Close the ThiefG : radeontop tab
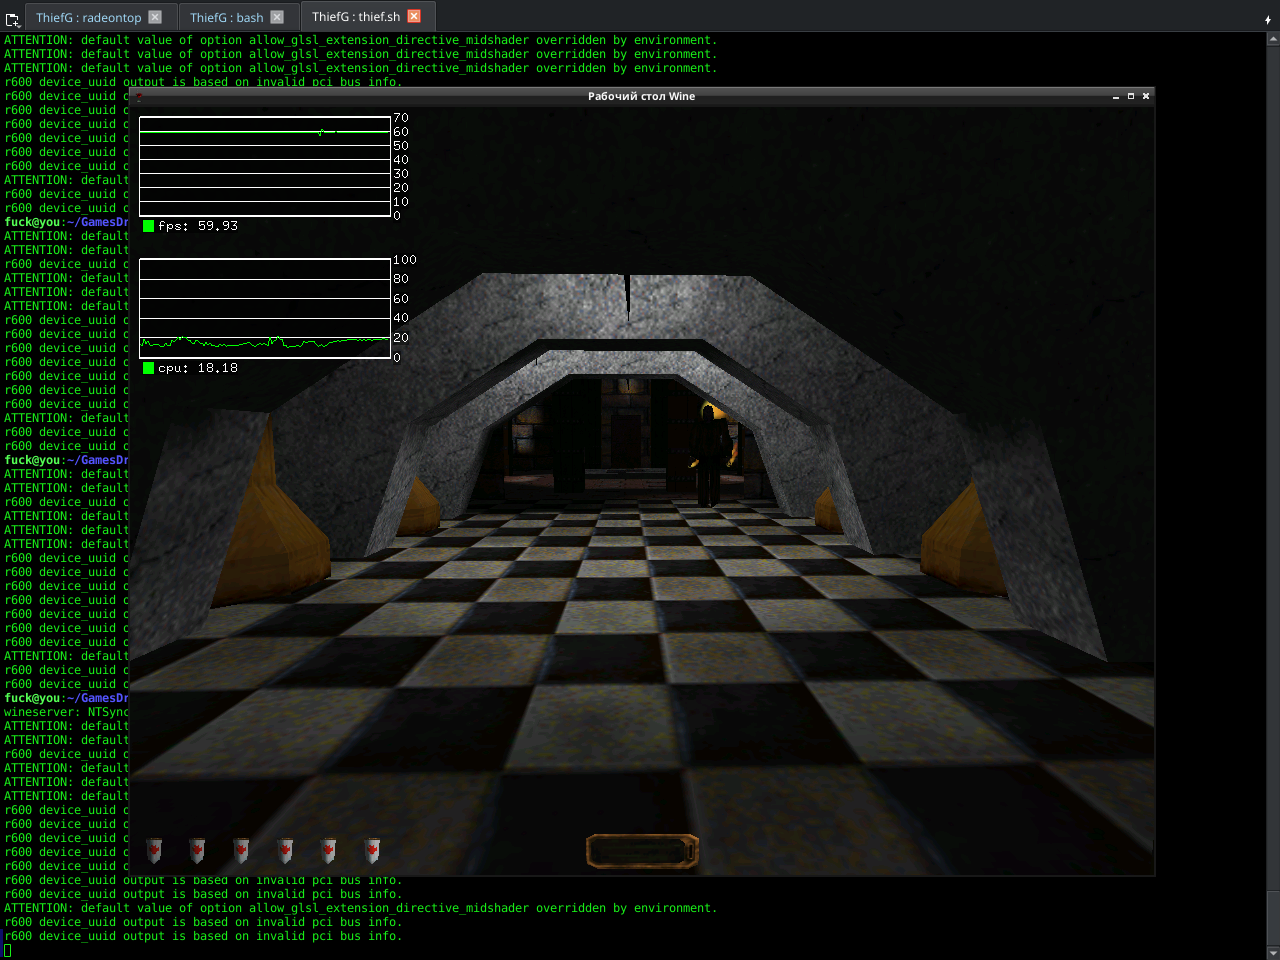1280x960 pixels. pyautogui.click(x=155, y=17)
